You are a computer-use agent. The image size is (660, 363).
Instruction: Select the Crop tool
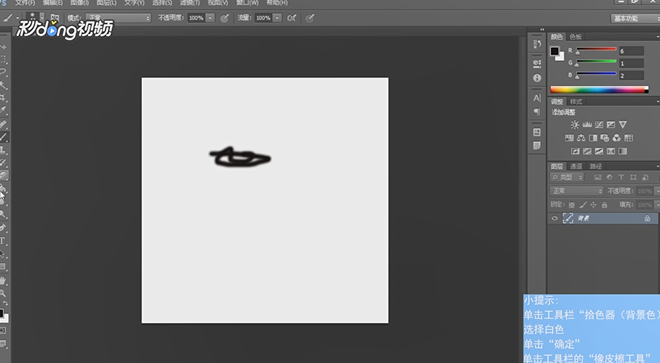[3, 98]
